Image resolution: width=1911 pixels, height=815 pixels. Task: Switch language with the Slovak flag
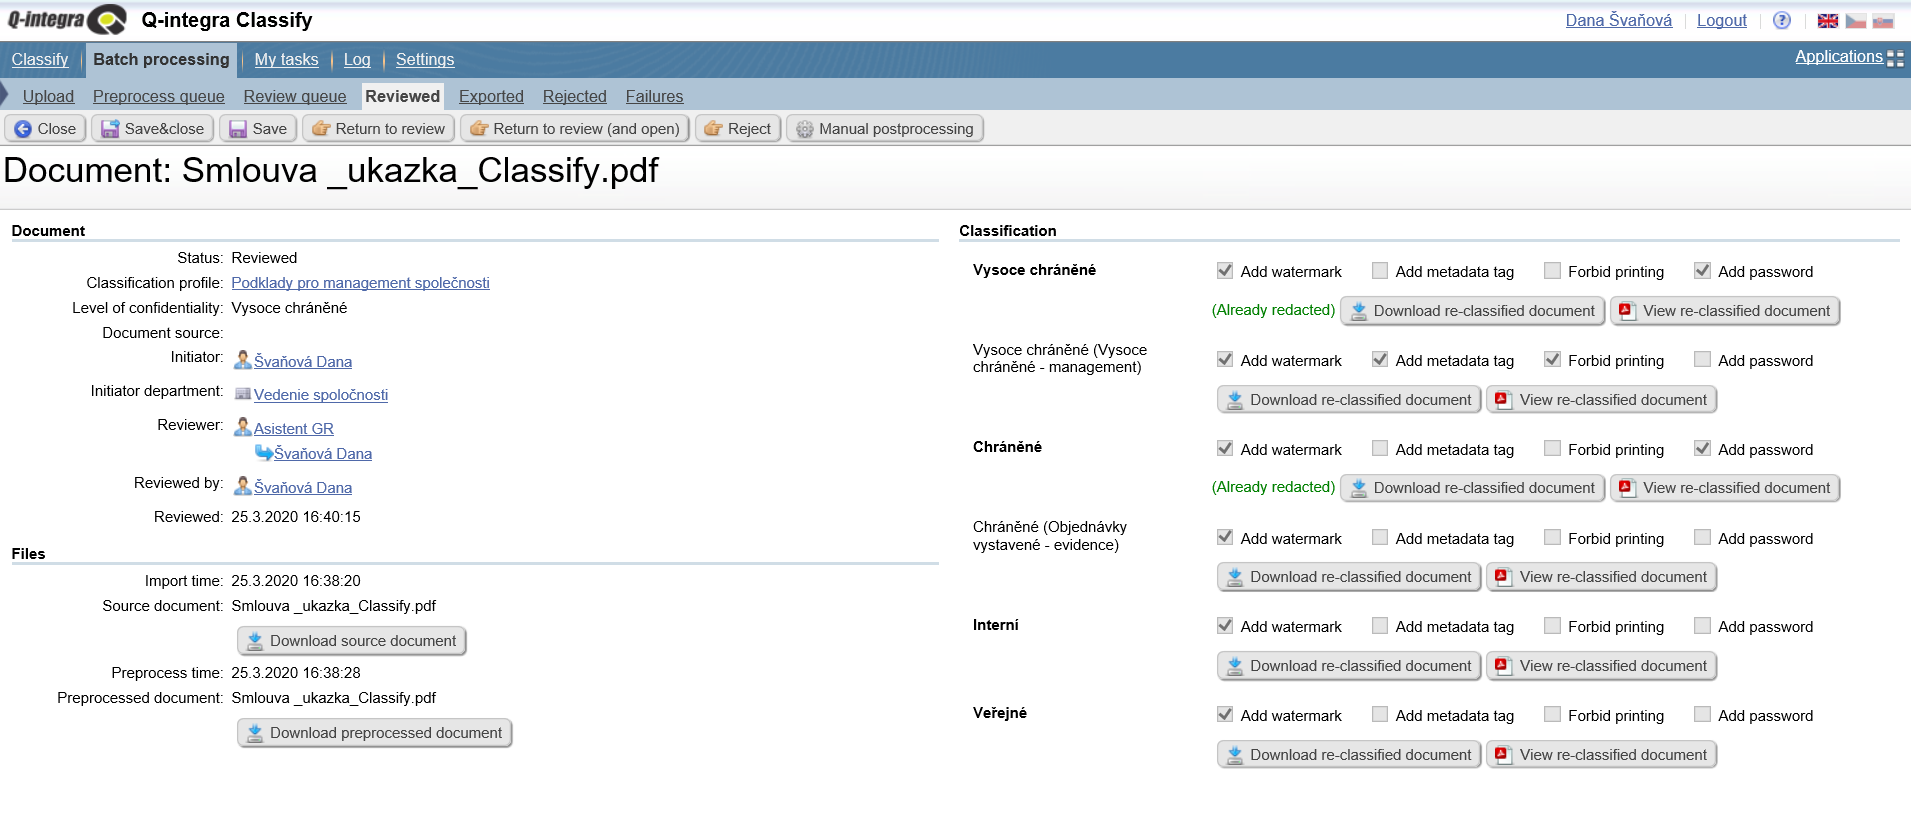click(x=1883, y=21)
